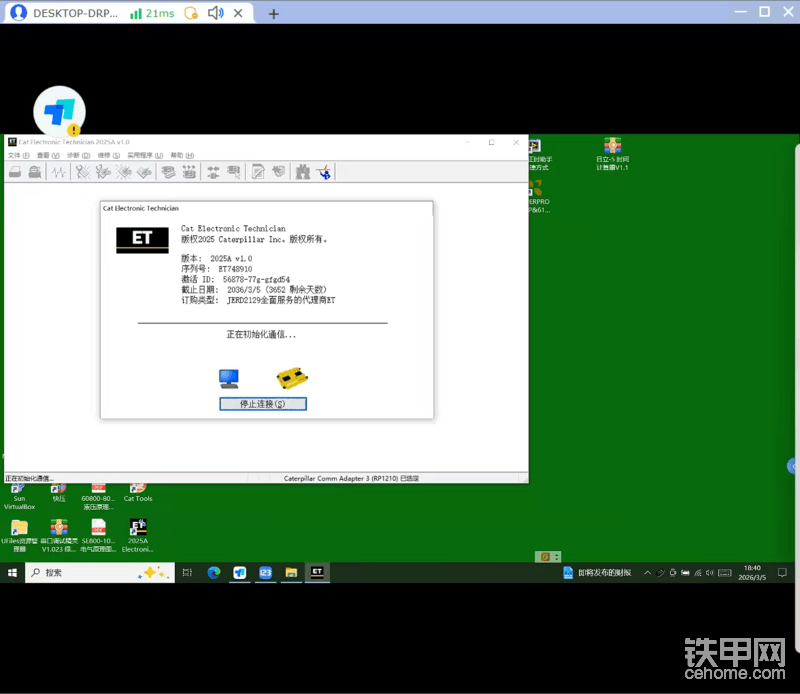Open the Status waveform tool
This screenshot has height=694, width=800.
pos(59,172)
